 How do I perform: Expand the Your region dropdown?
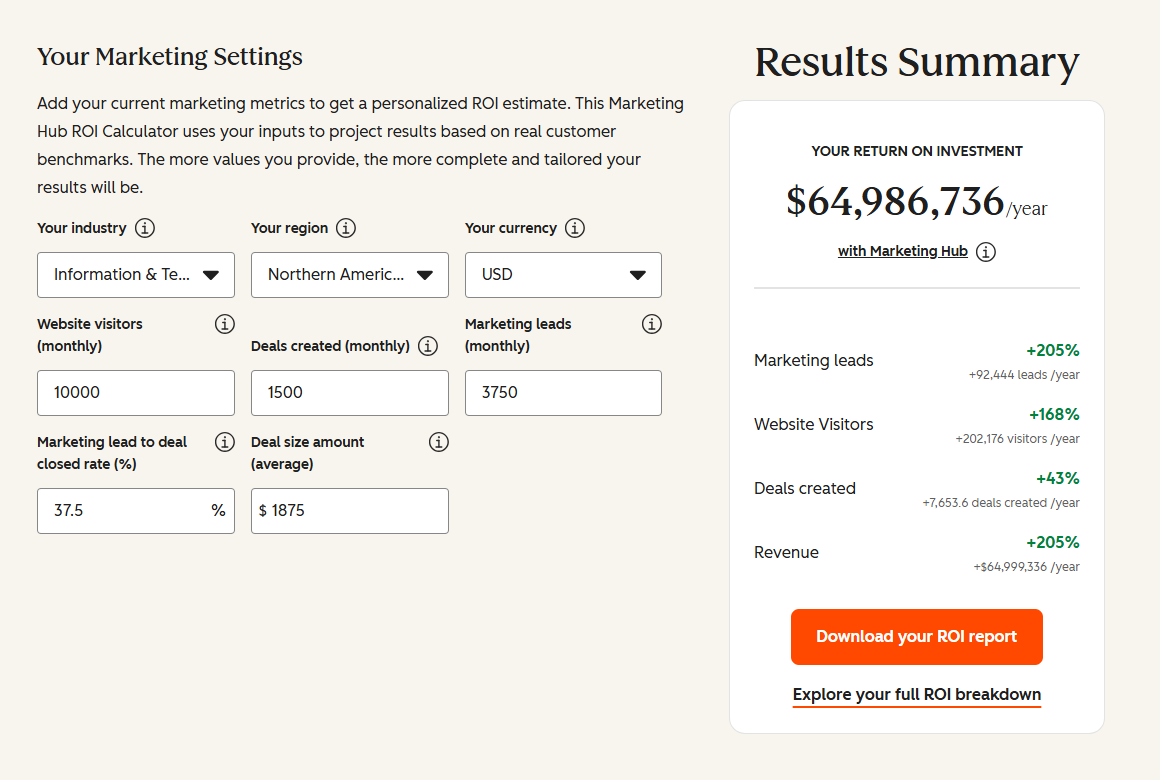pos(350,275)
